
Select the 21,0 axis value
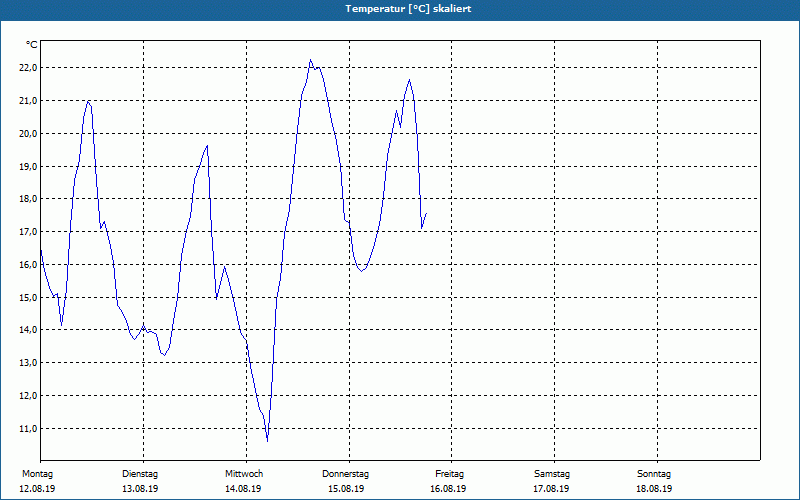tap(28, 101)
